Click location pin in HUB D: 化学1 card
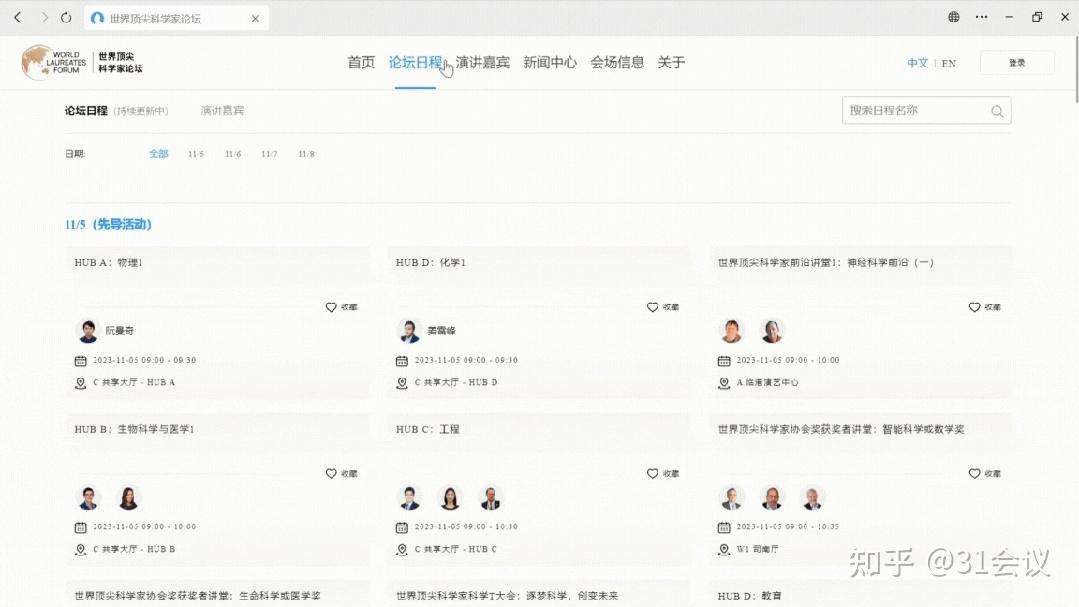This screenshot has height=607, width=1079. 402,383
